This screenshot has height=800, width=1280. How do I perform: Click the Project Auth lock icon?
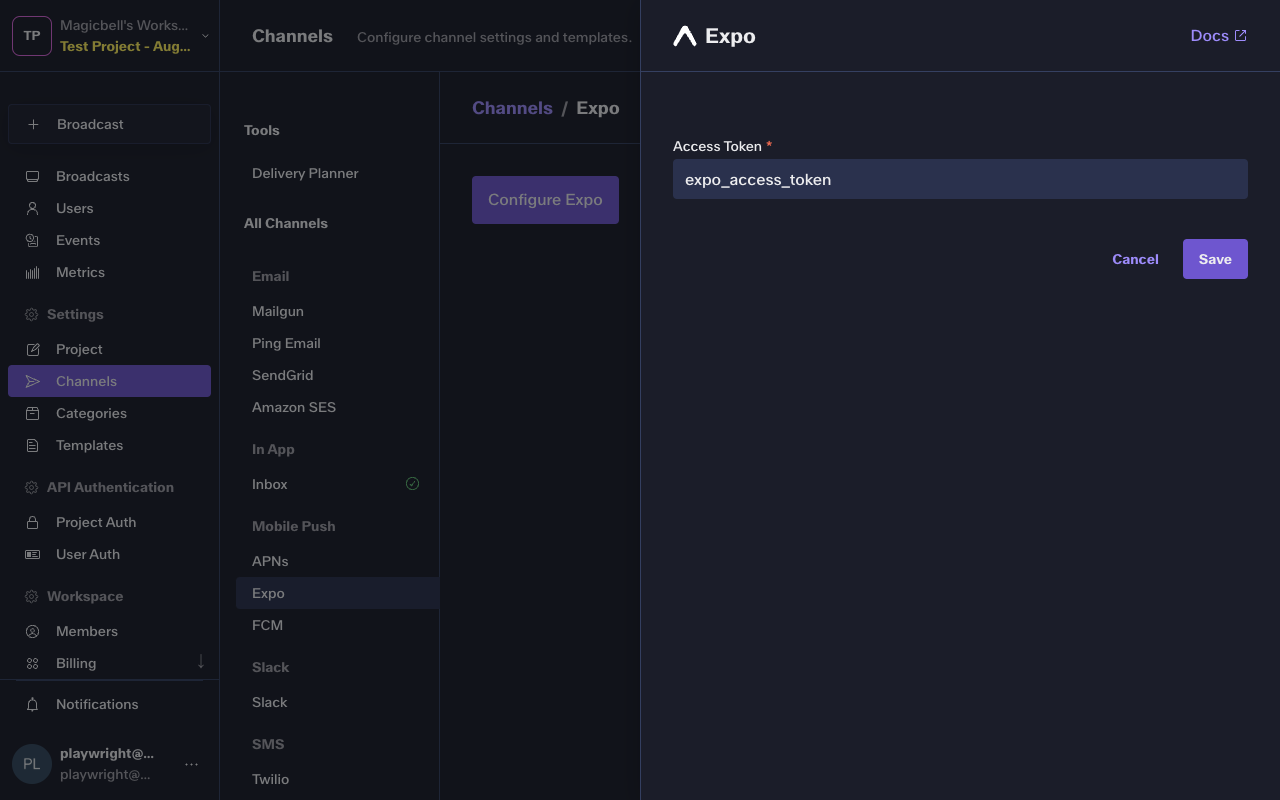tap(32, 522)
